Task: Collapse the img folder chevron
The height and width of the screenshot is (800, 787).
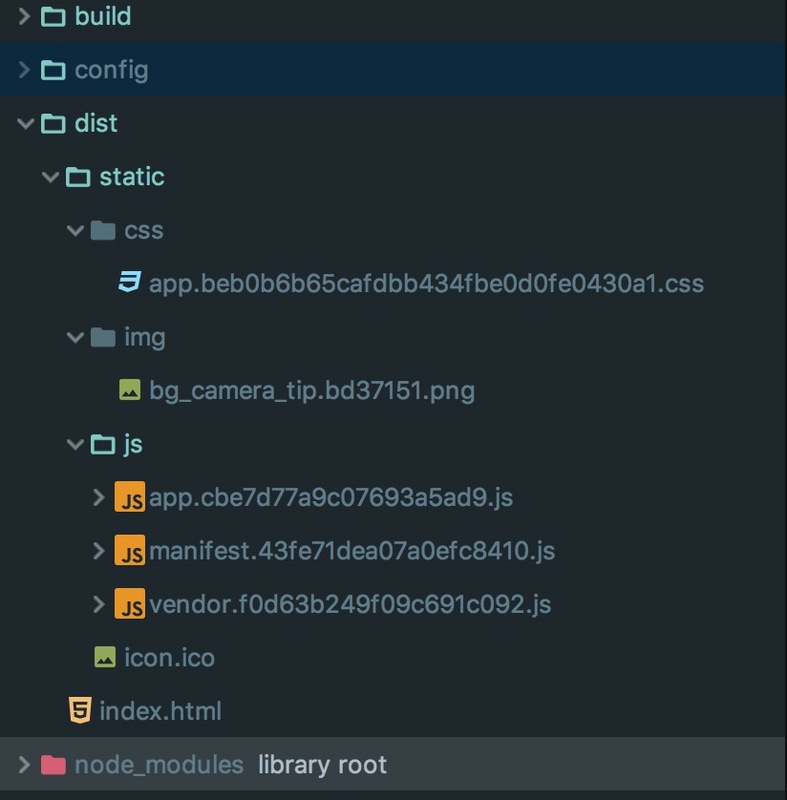Action: 75,337
